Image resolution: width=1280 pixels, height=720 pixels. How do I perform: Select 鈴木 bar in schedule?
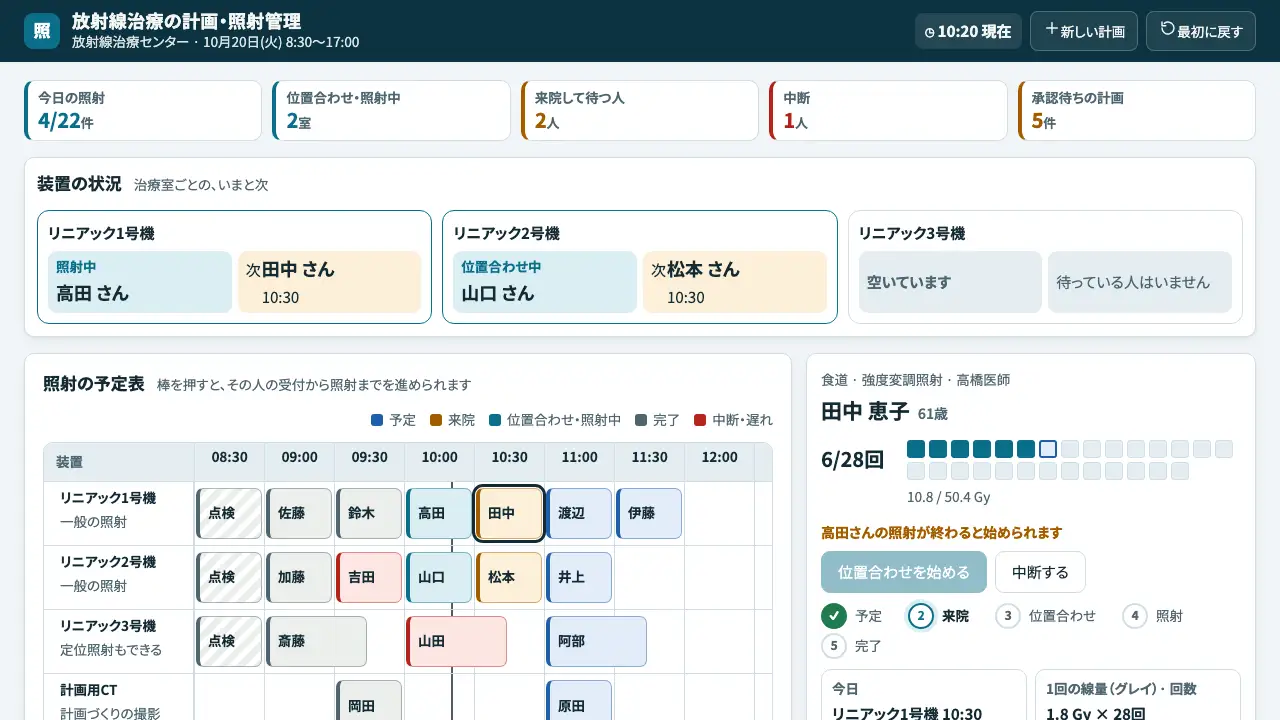point(369,513)
